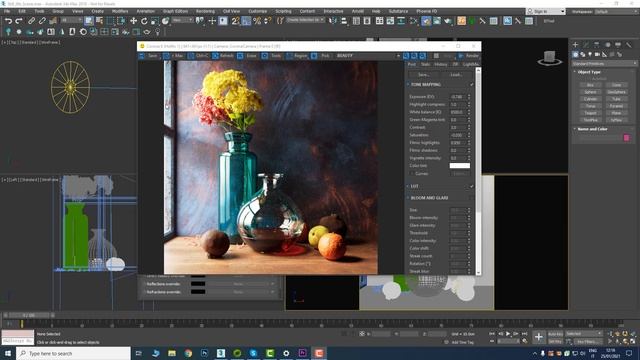
Task: Click the Render Production teapot icon
Action: click(x=448, y=21)
